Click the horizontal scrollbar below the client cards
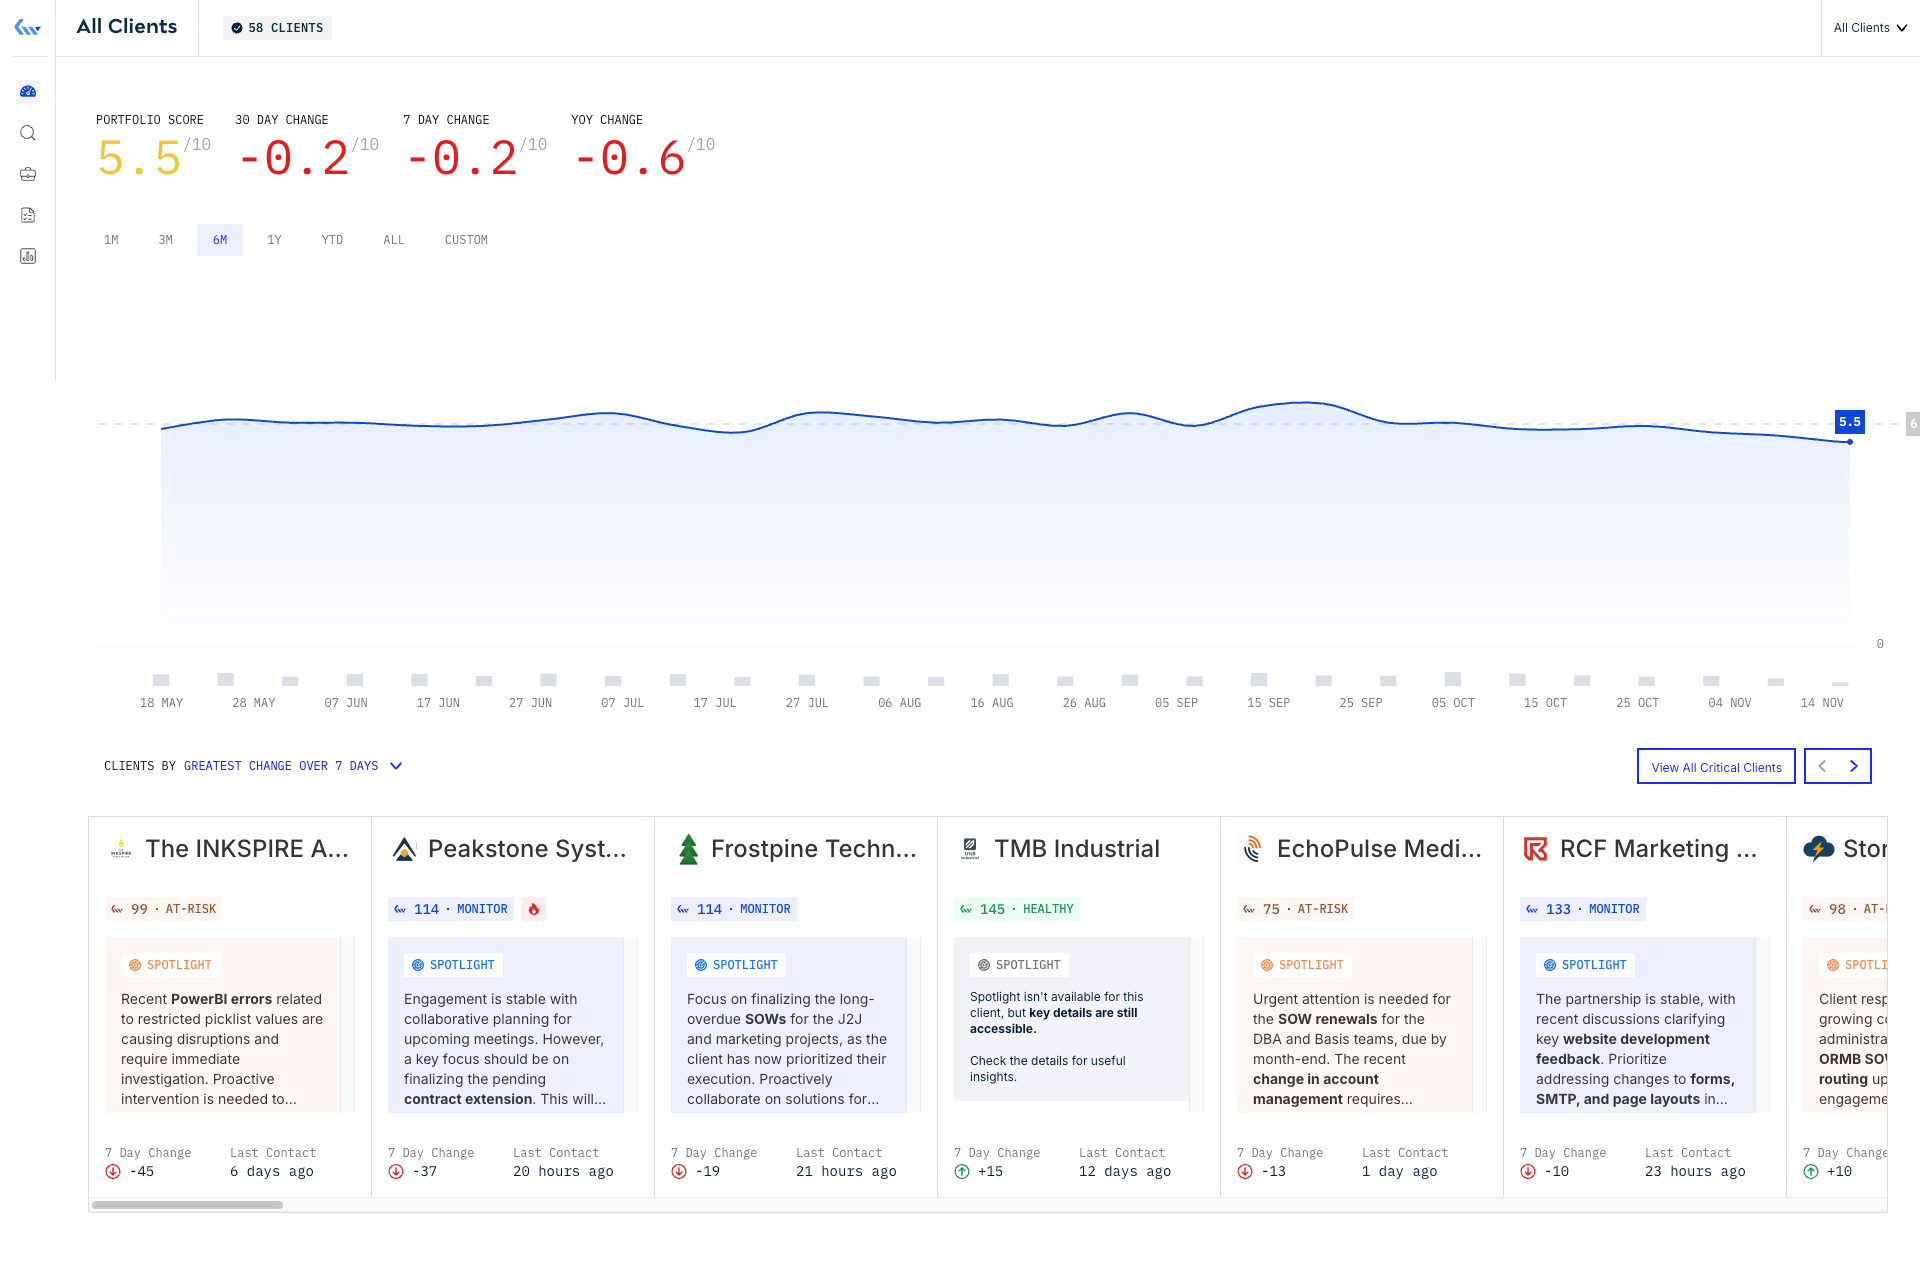The image size is (1920, 1261). click(x=186, y=1204)
